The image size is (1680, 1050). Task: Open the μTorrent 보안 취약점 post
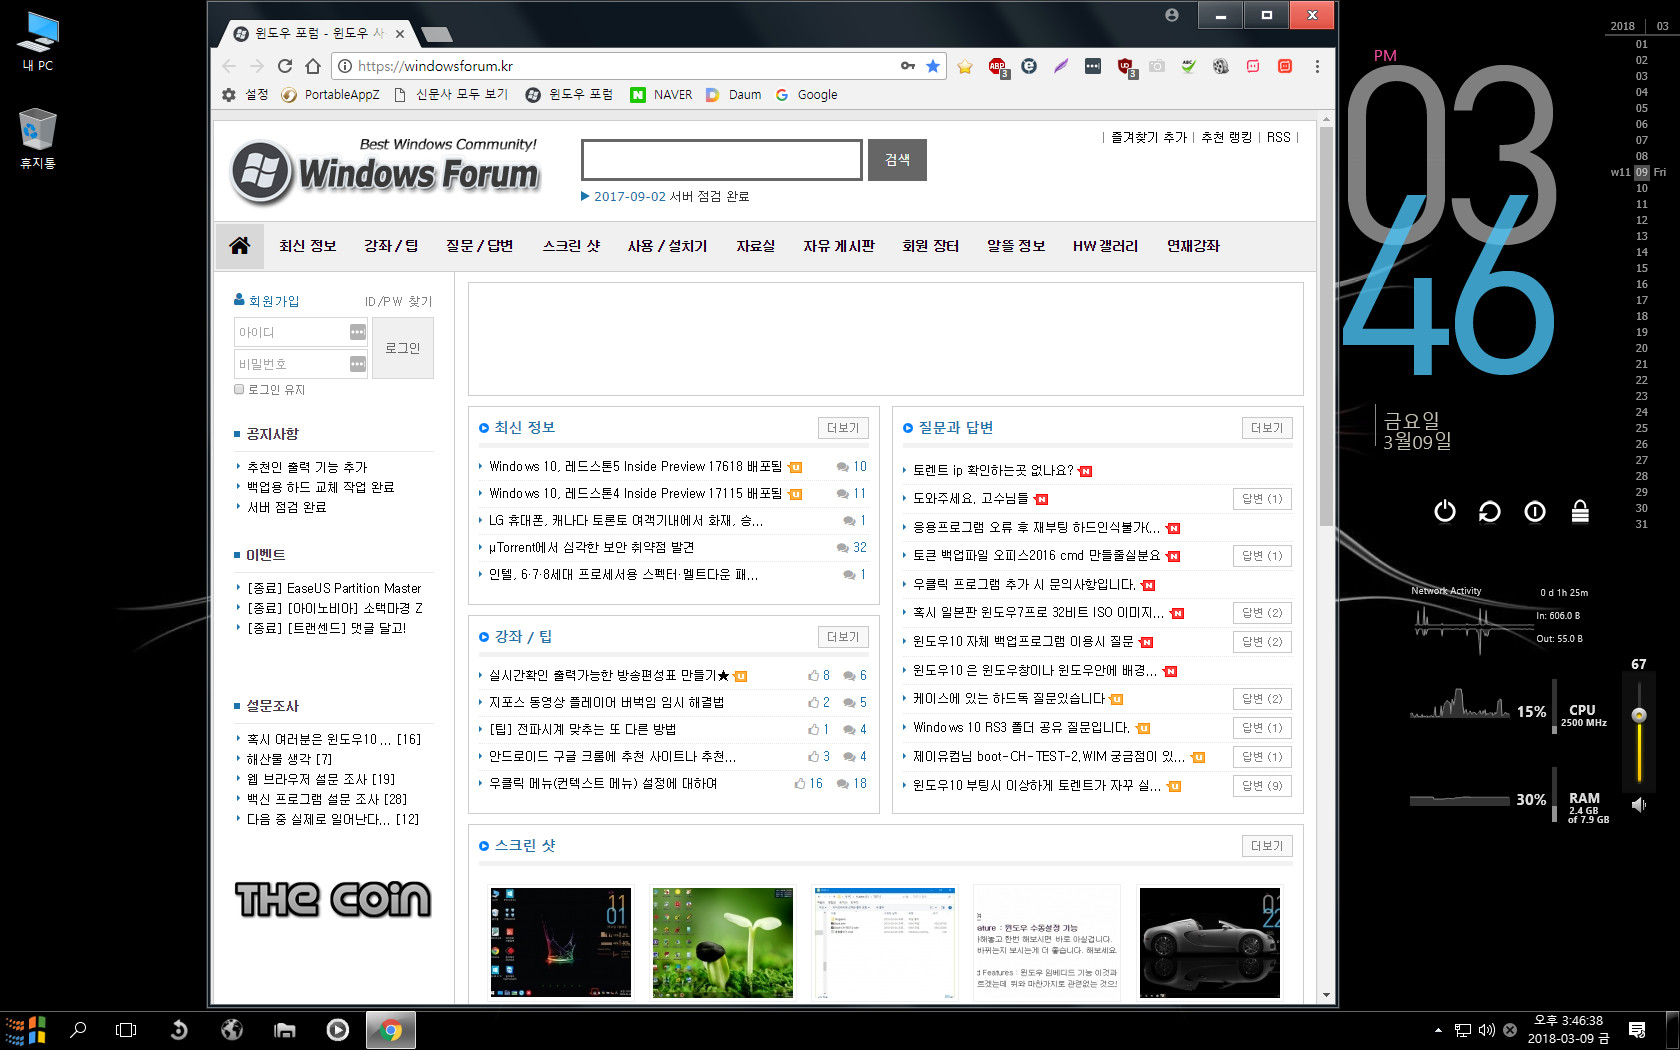coord(591,548)
